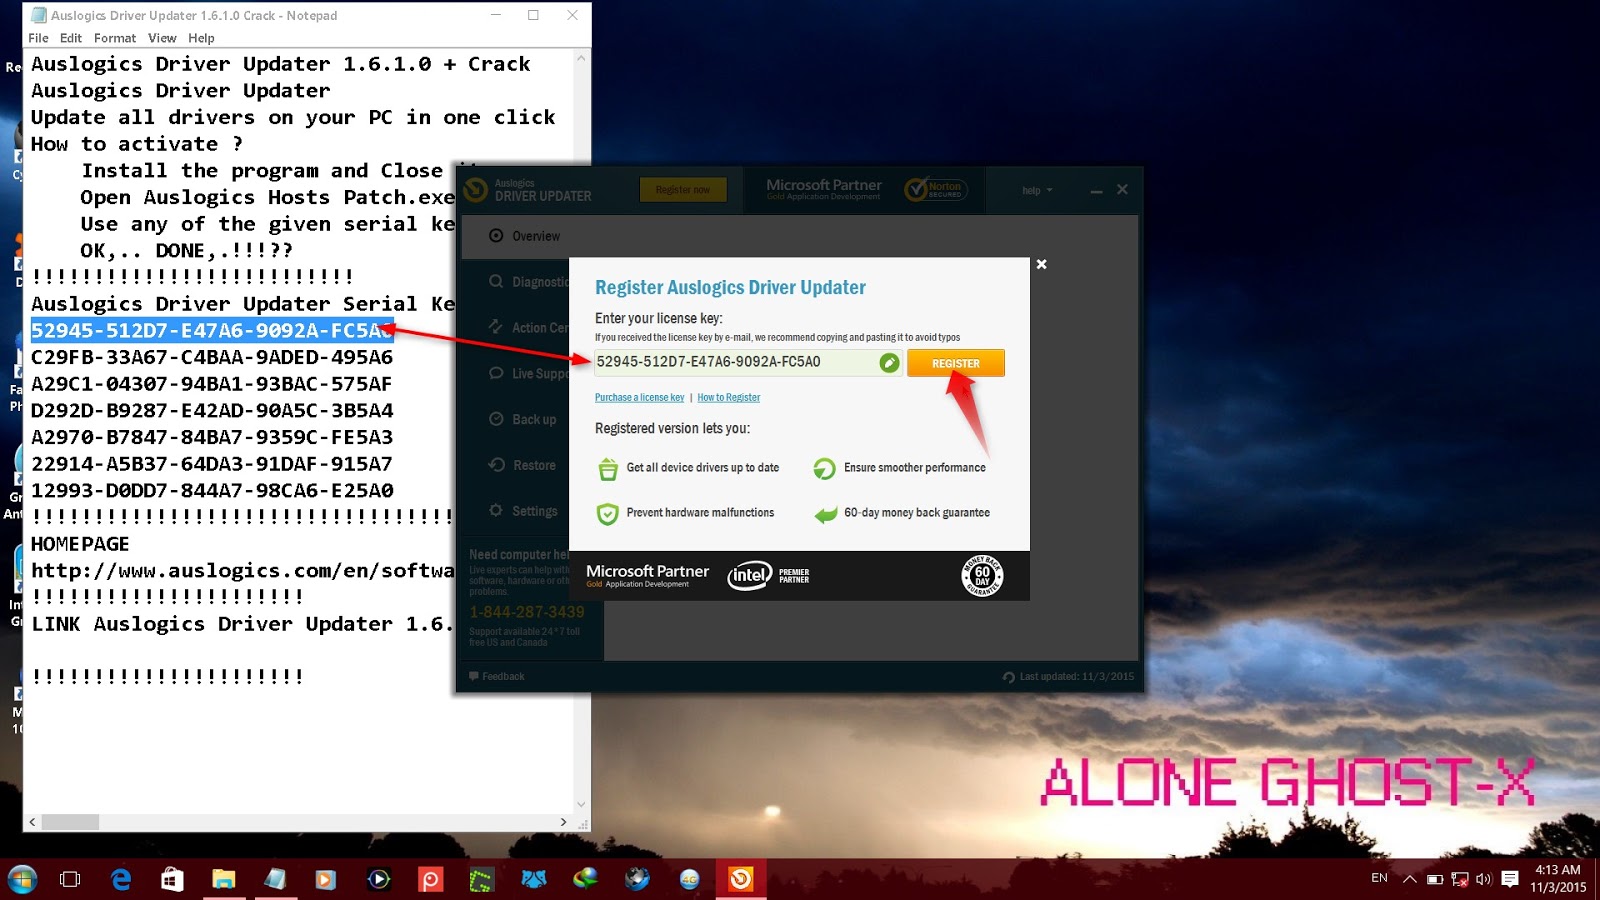The height and width of the screenshot is (900, 1600).
Task: Click the Back up sidebar icon
Action: coord(496,419)
